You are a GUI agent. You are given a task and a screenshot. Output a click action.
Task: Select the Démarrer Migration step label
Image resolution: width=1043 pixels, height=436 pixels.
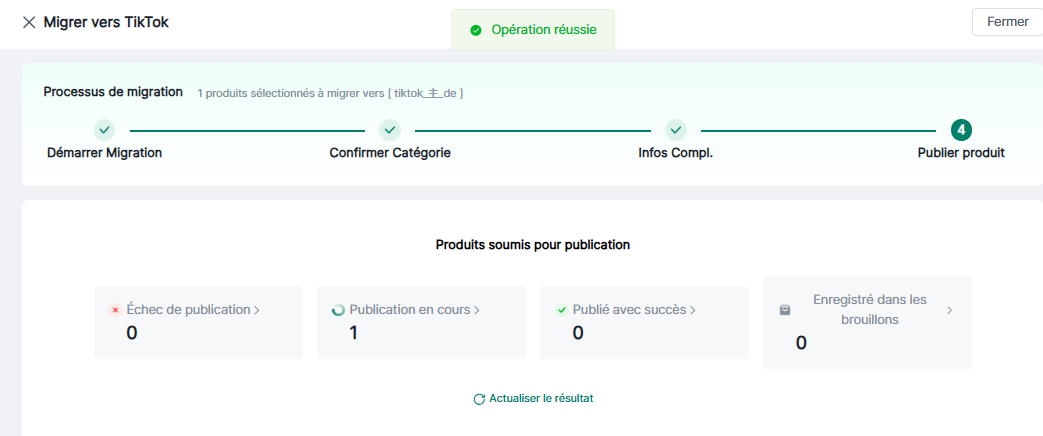coord(104,153)
